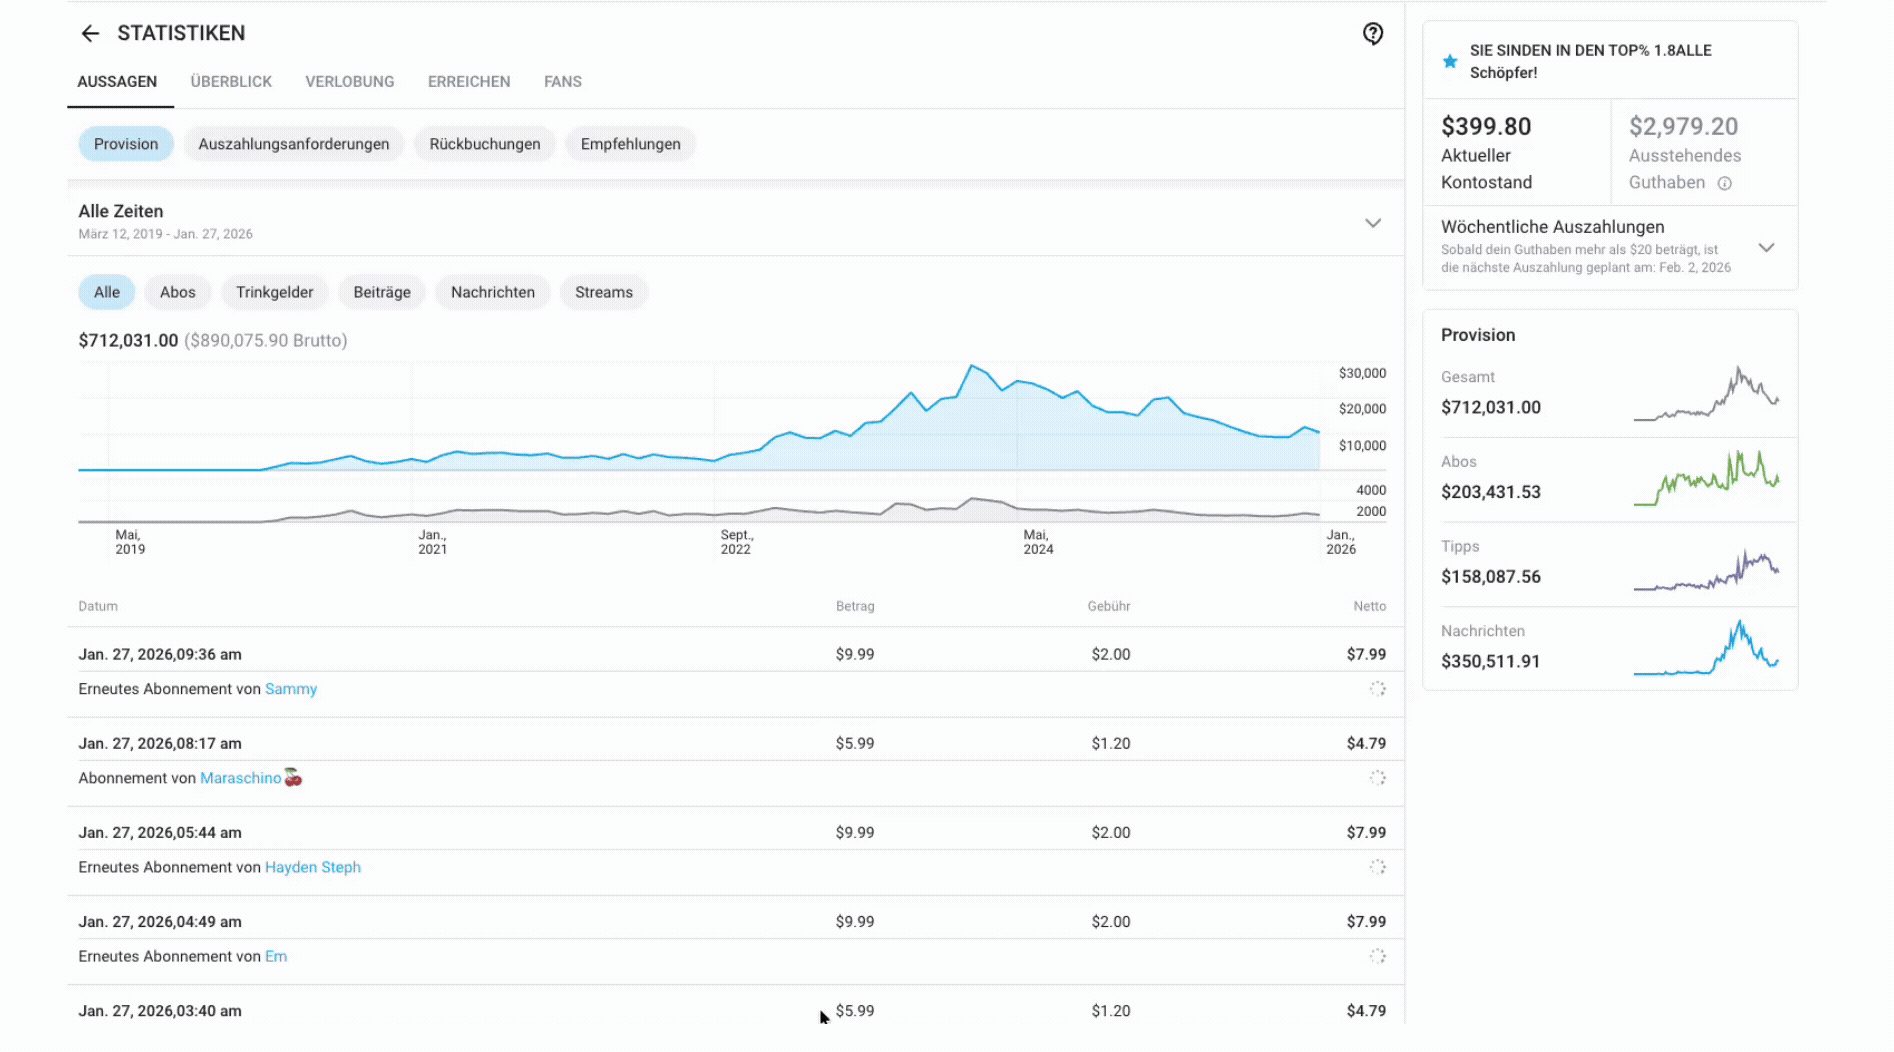Screen dimensions: 1894x1052
Task: Click the status icon in Hayden Steph's row
Action: (1377, 867)
